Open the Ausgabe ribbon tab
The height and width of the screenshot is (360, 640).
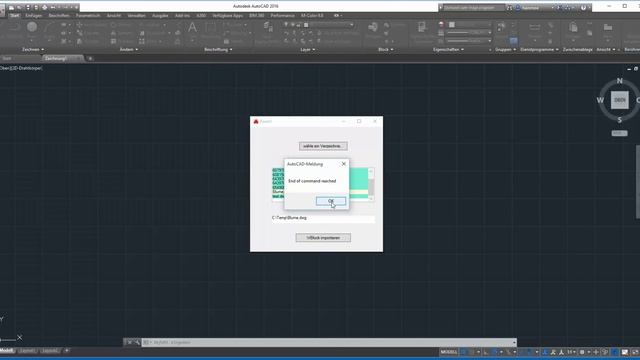click(x=160, y=16)
